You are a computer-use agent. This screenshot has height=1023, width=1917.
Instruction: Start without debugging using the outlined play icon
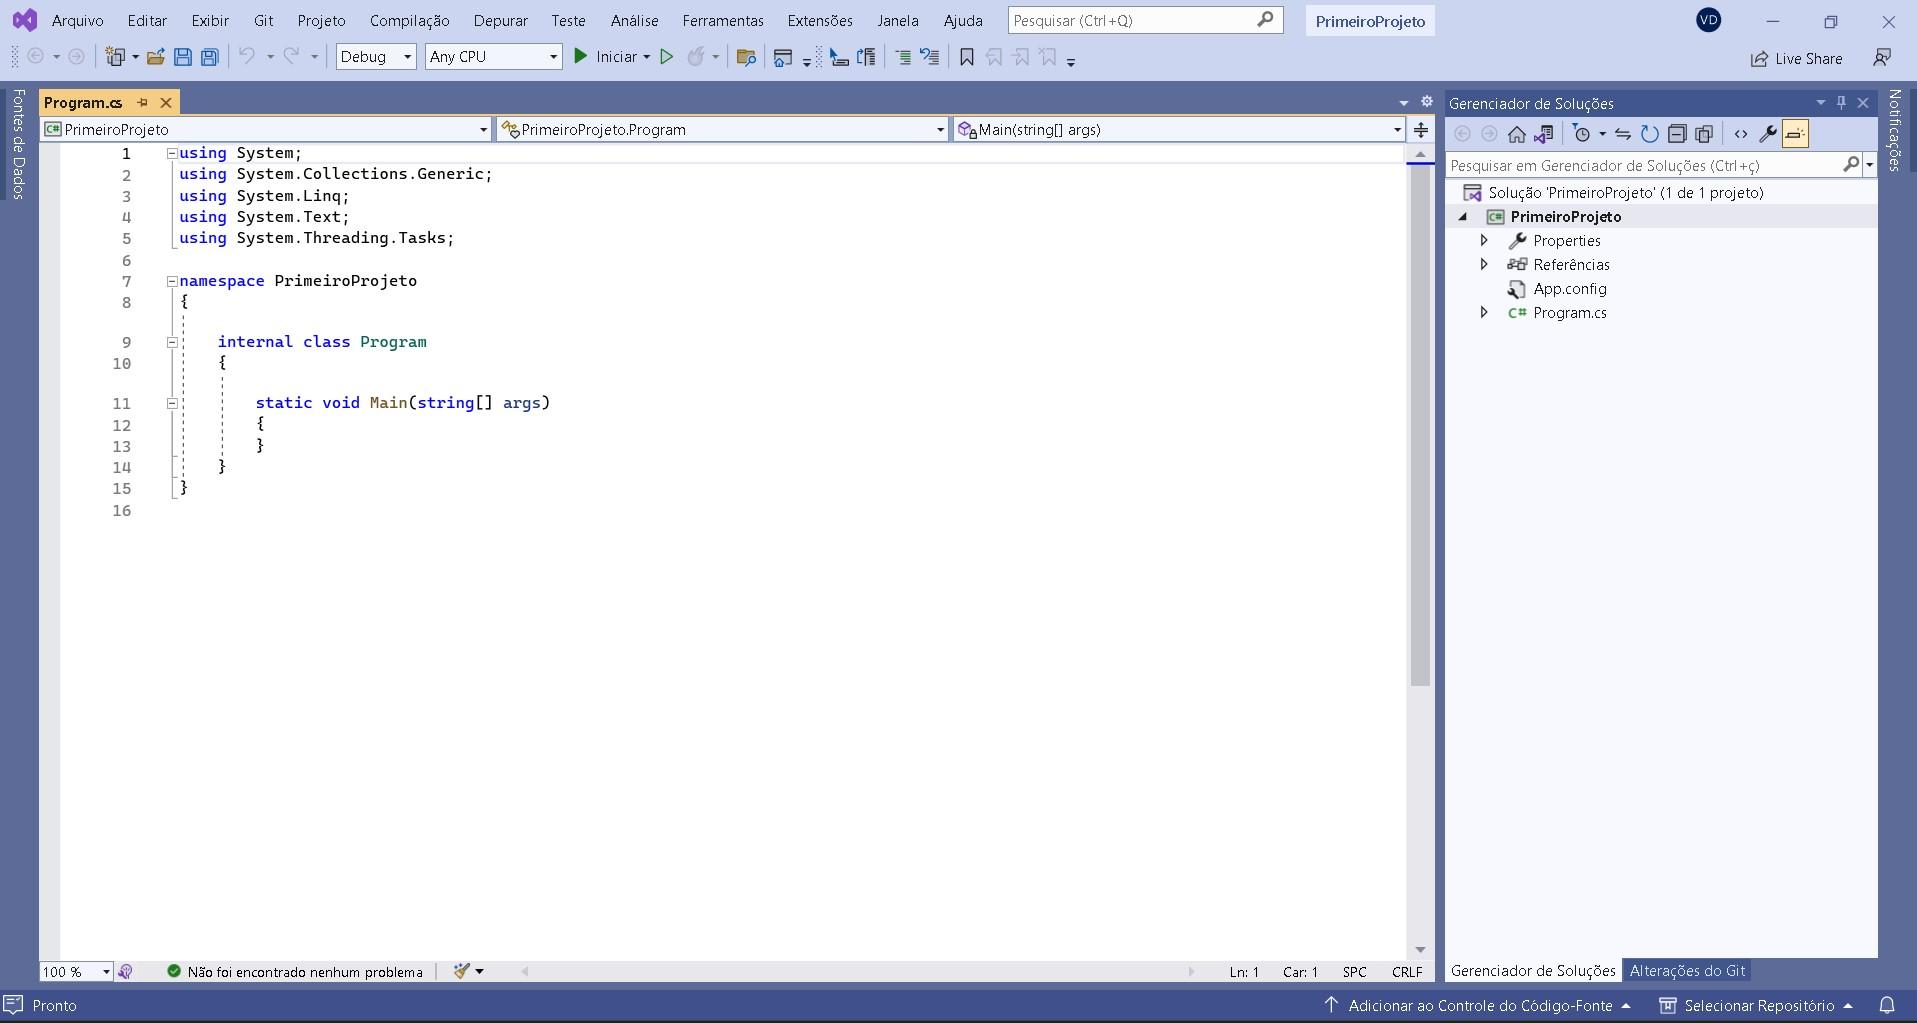tap(667, 57)
